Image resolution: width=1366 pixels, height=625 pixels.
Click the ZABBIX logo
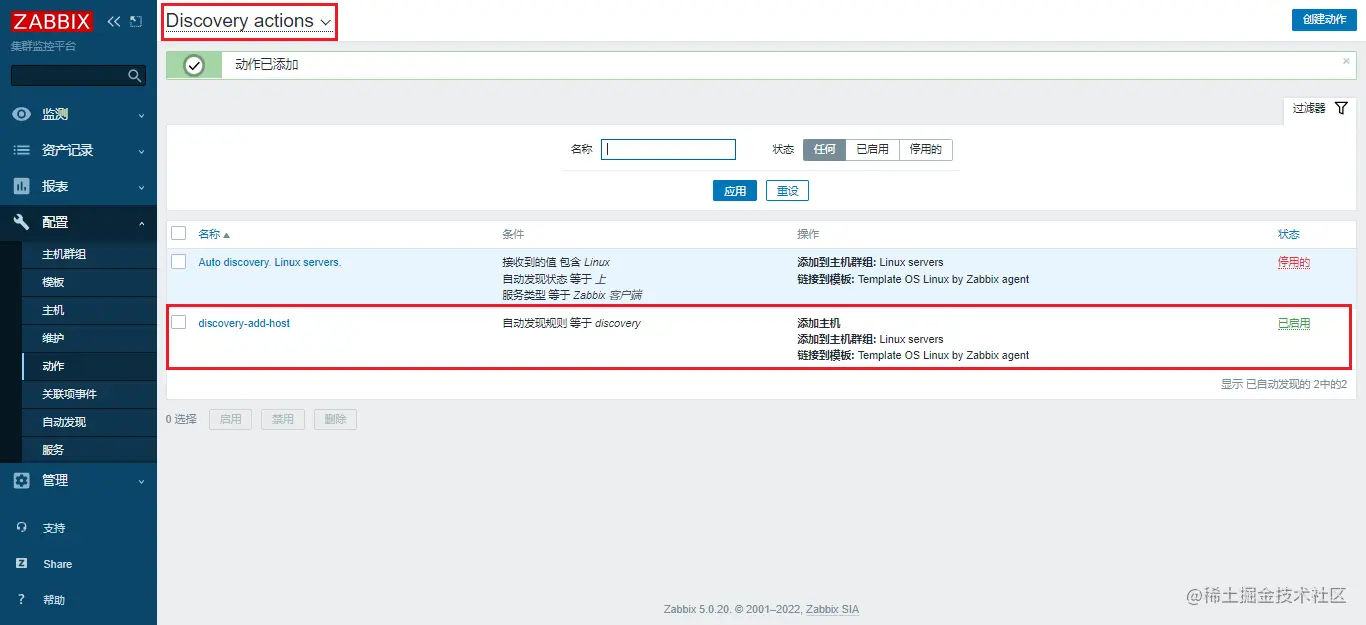point(52,21)
